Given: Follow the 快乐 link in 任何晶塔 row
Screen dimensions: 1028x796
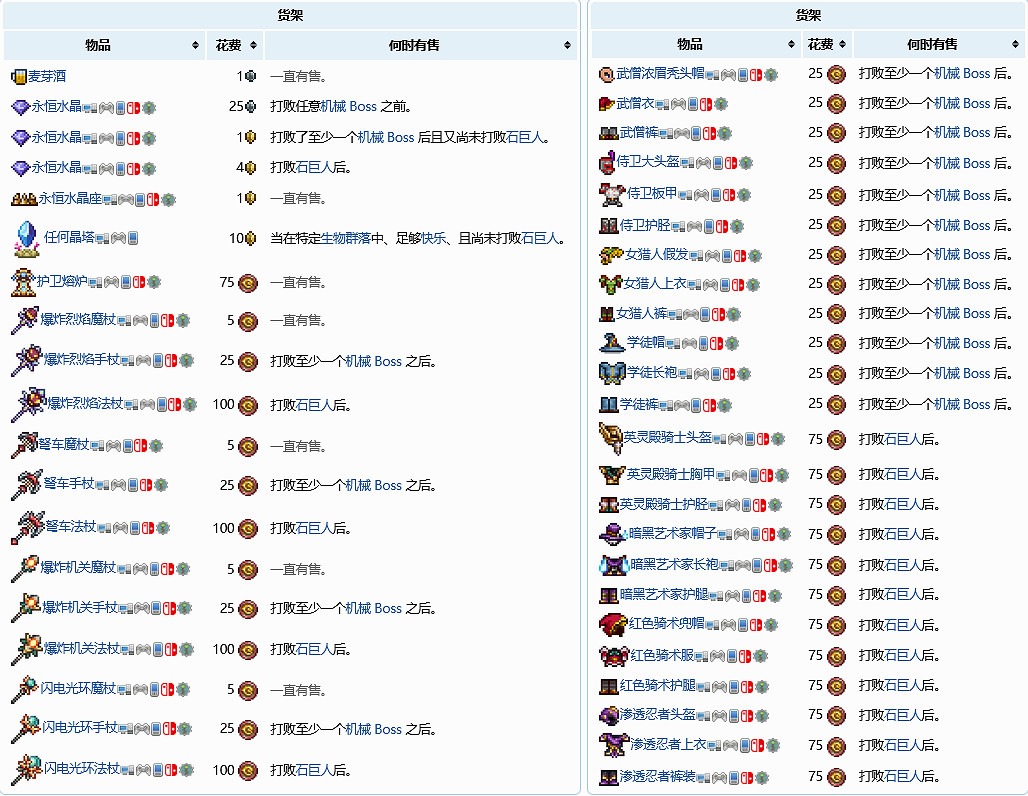Looking at the screenshot, I should click(433, 238).
